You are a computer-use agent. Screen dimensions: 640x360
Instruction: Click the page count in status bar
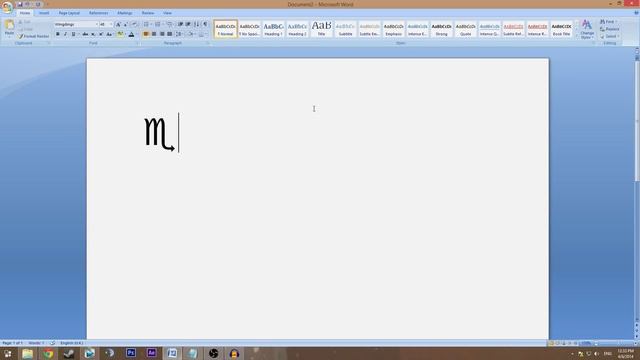tap(12, 343)
